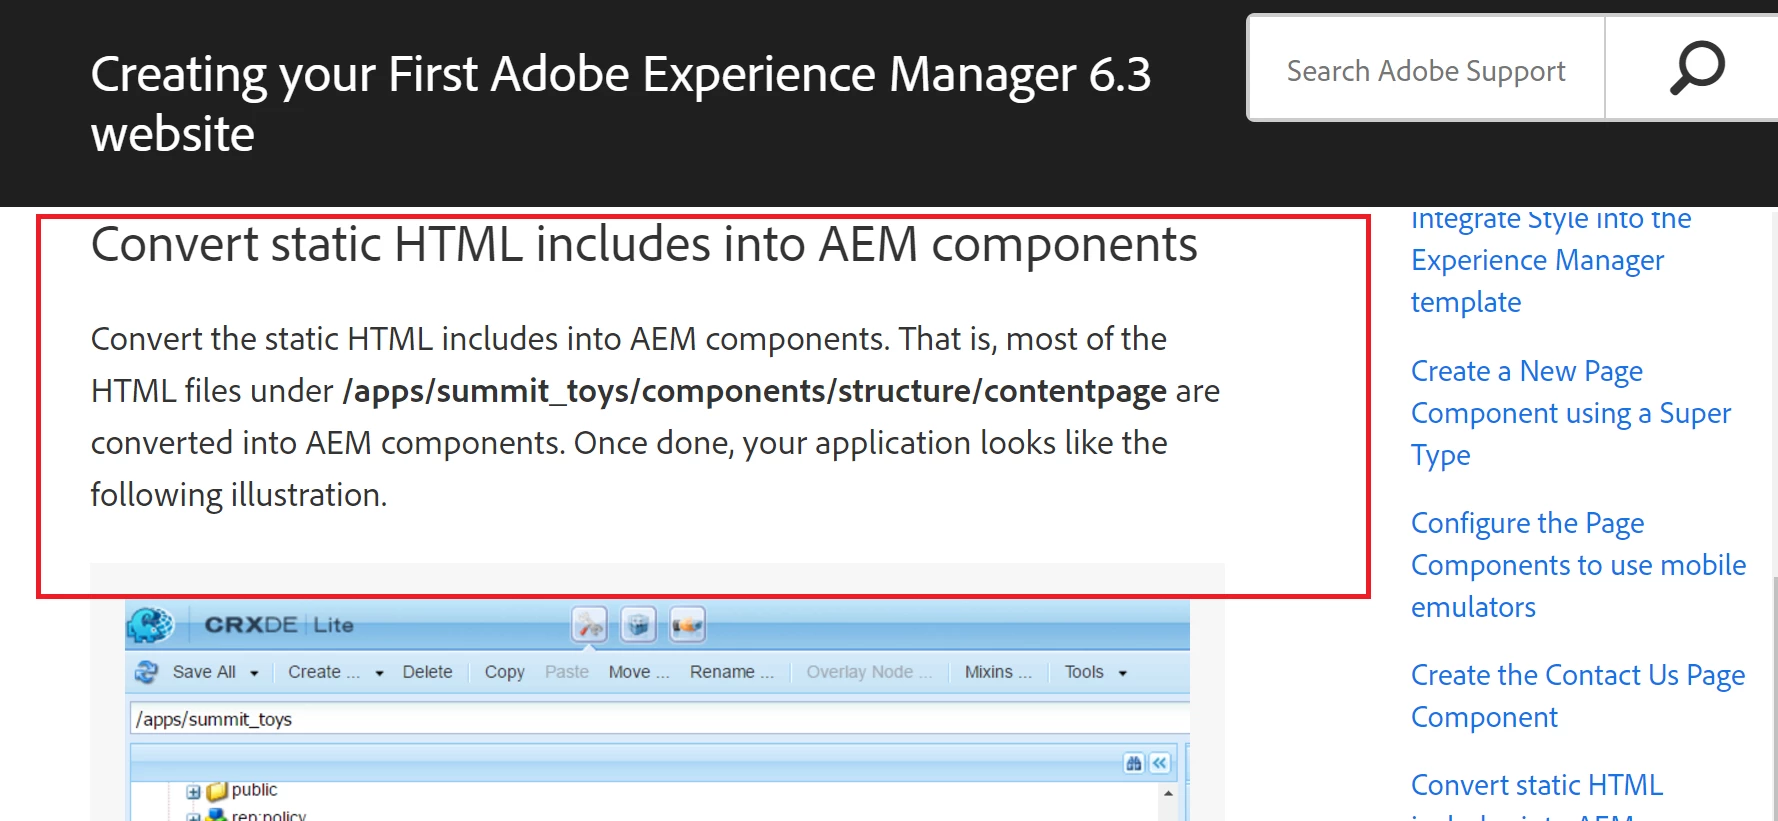Click Create ... in CRXDE toolbar
Viewport: 1778px width, 821px height.
pyautogui.click(x=324, y=672)
